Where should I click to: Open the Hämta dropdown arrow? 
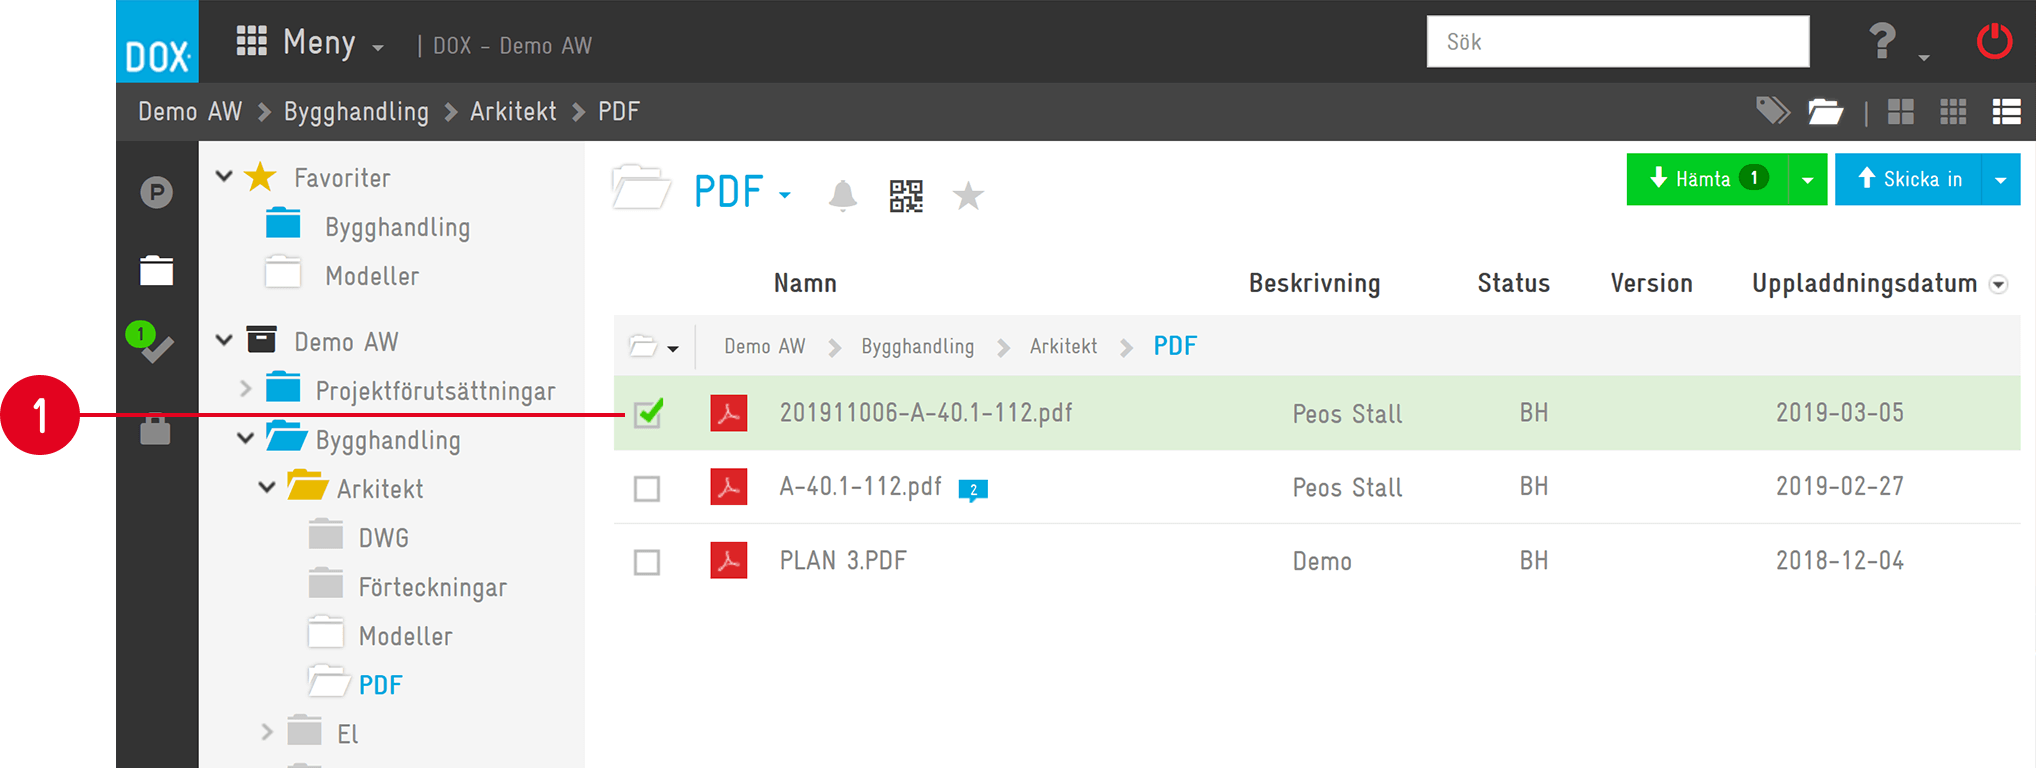1807,180
